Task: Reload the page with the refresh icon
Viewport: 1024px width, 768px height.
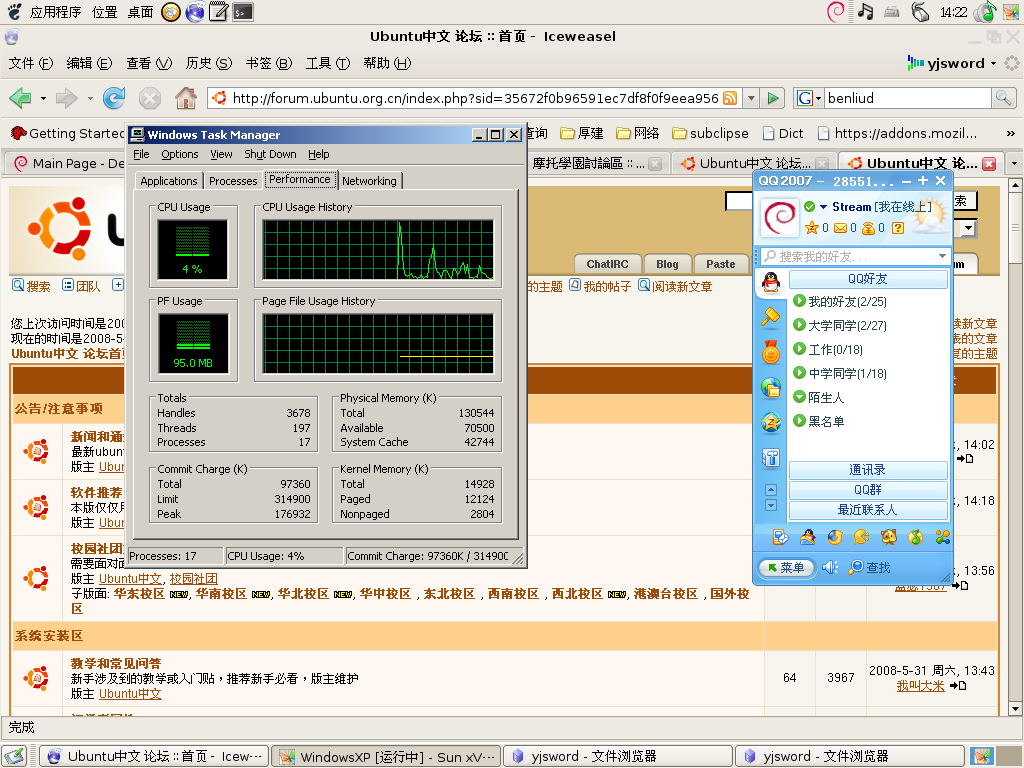Action: pyautogui.click(x=114, y=99)
